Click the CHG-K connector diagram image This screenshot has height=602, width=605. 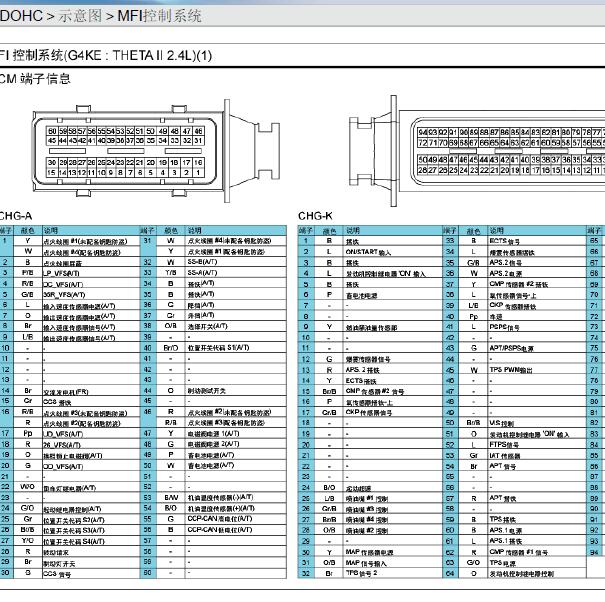(x=477, y=151)
